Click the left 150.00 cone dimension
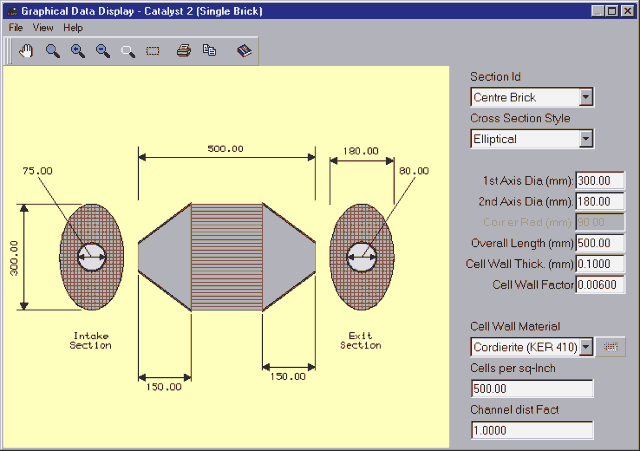This screenshot has width=640, height=451. (x=164, y=387)
